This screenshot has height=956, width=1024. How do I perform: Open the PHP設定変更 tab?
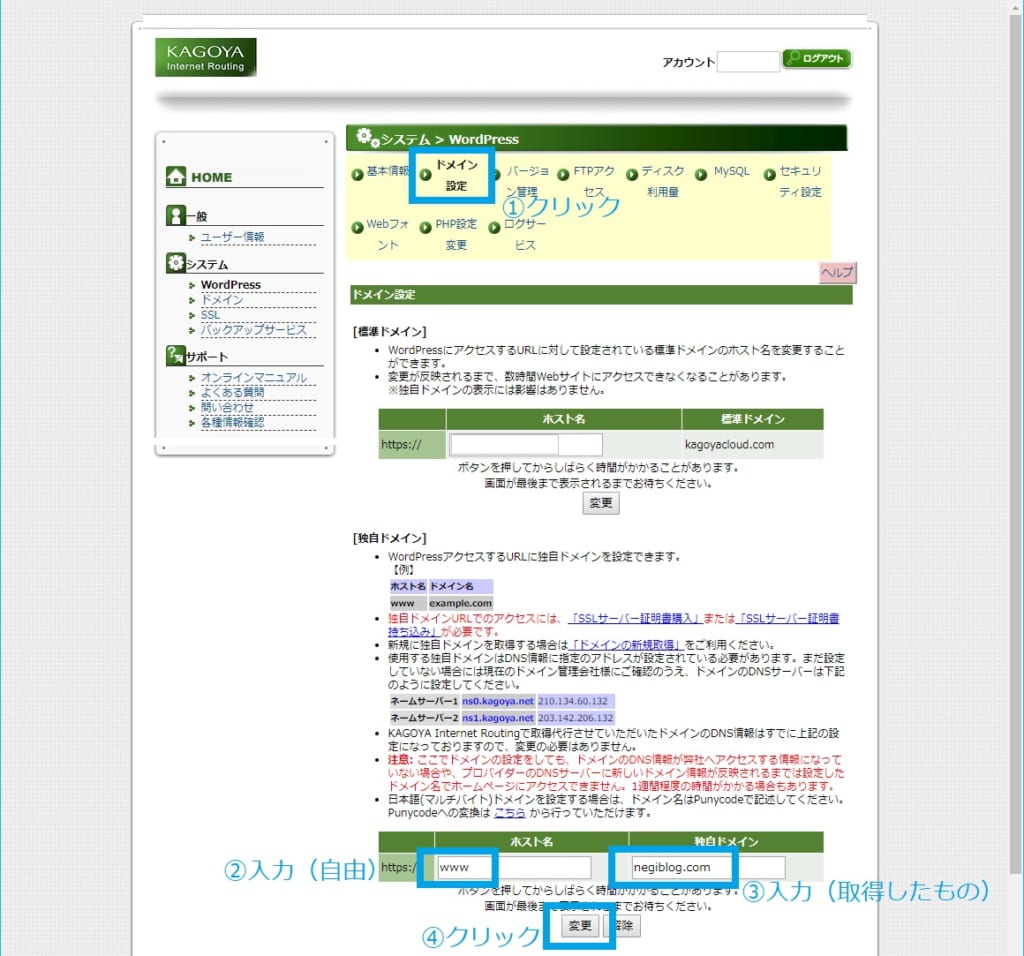456,234
